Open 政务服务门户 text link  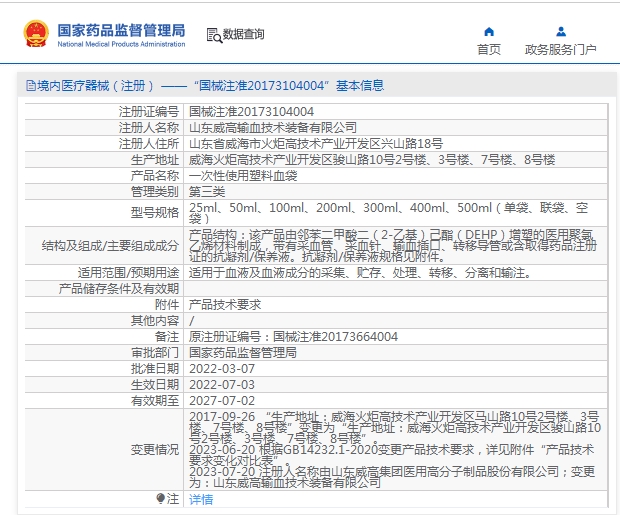(561, 49)
